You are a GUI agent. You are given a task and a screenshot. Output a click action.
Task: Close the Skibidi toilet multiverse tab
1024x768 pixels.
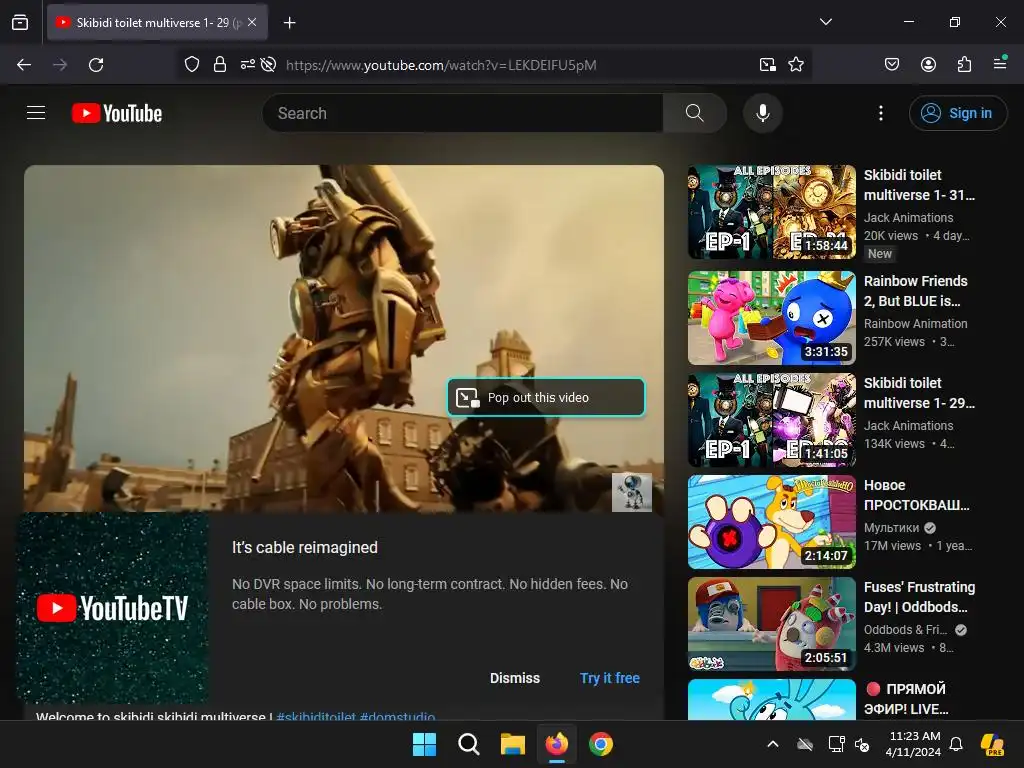pos(252,22)
